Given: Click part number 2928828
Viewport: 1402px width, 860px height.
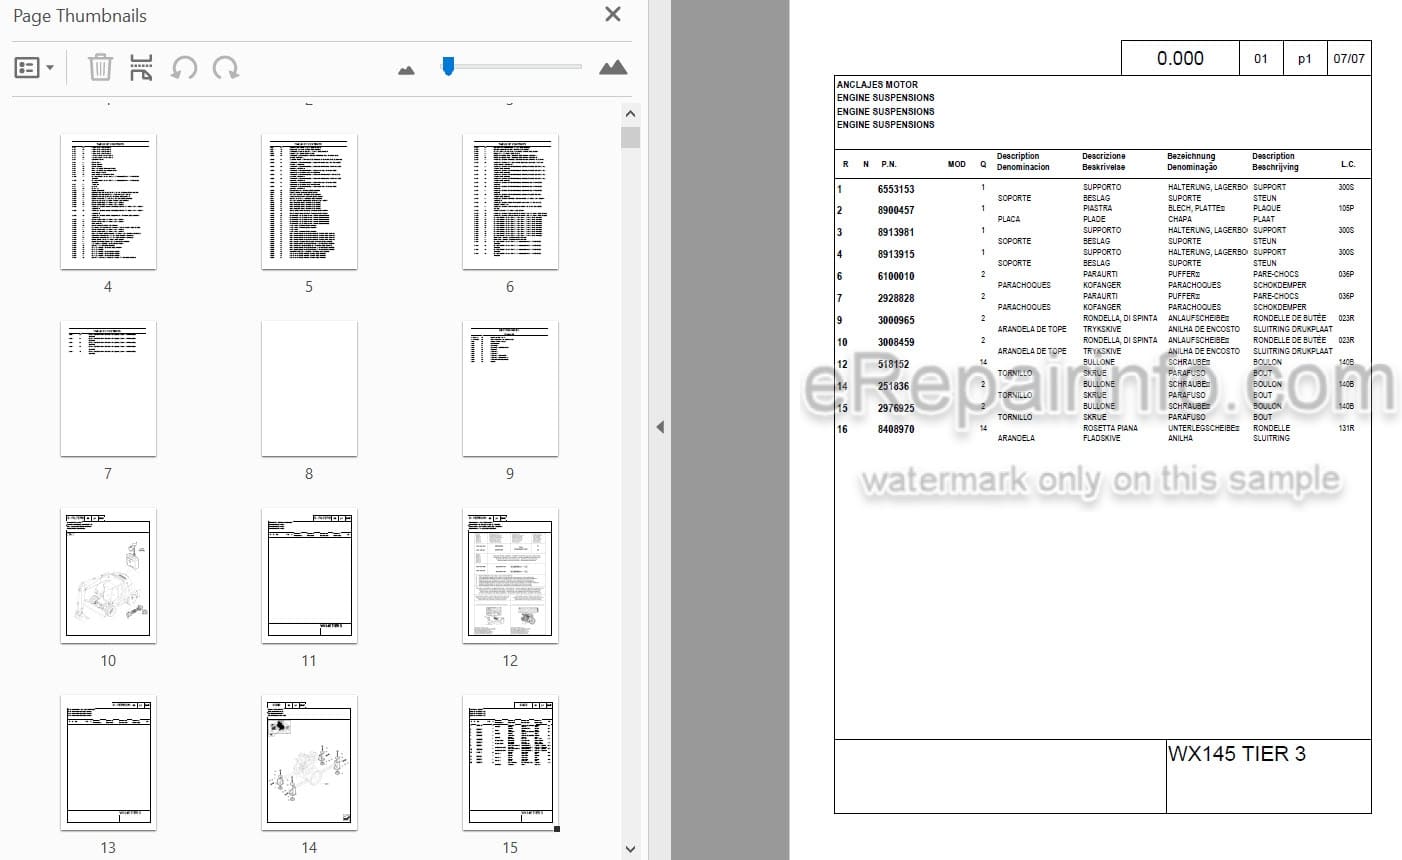Looking at the screenshot, I should pyautogui.click(x=896, y=298).
